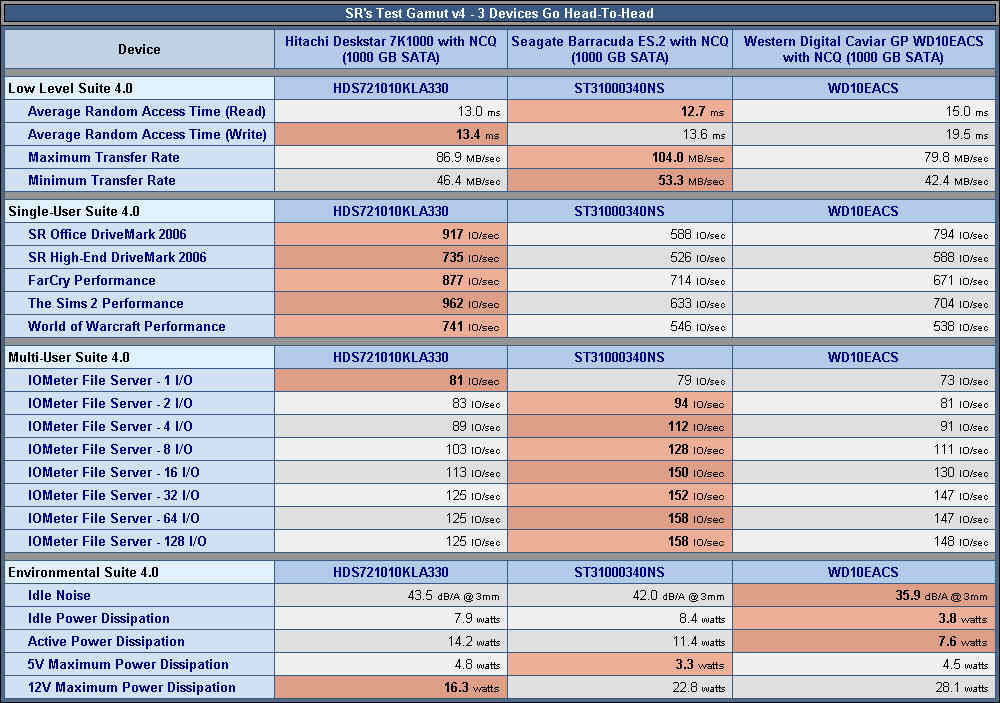Image resolution: width=1000 pixels, height=703 pixels.
Task: Select the 104.0 MB/sec maximum transfer value
Action: coord(688,158)
